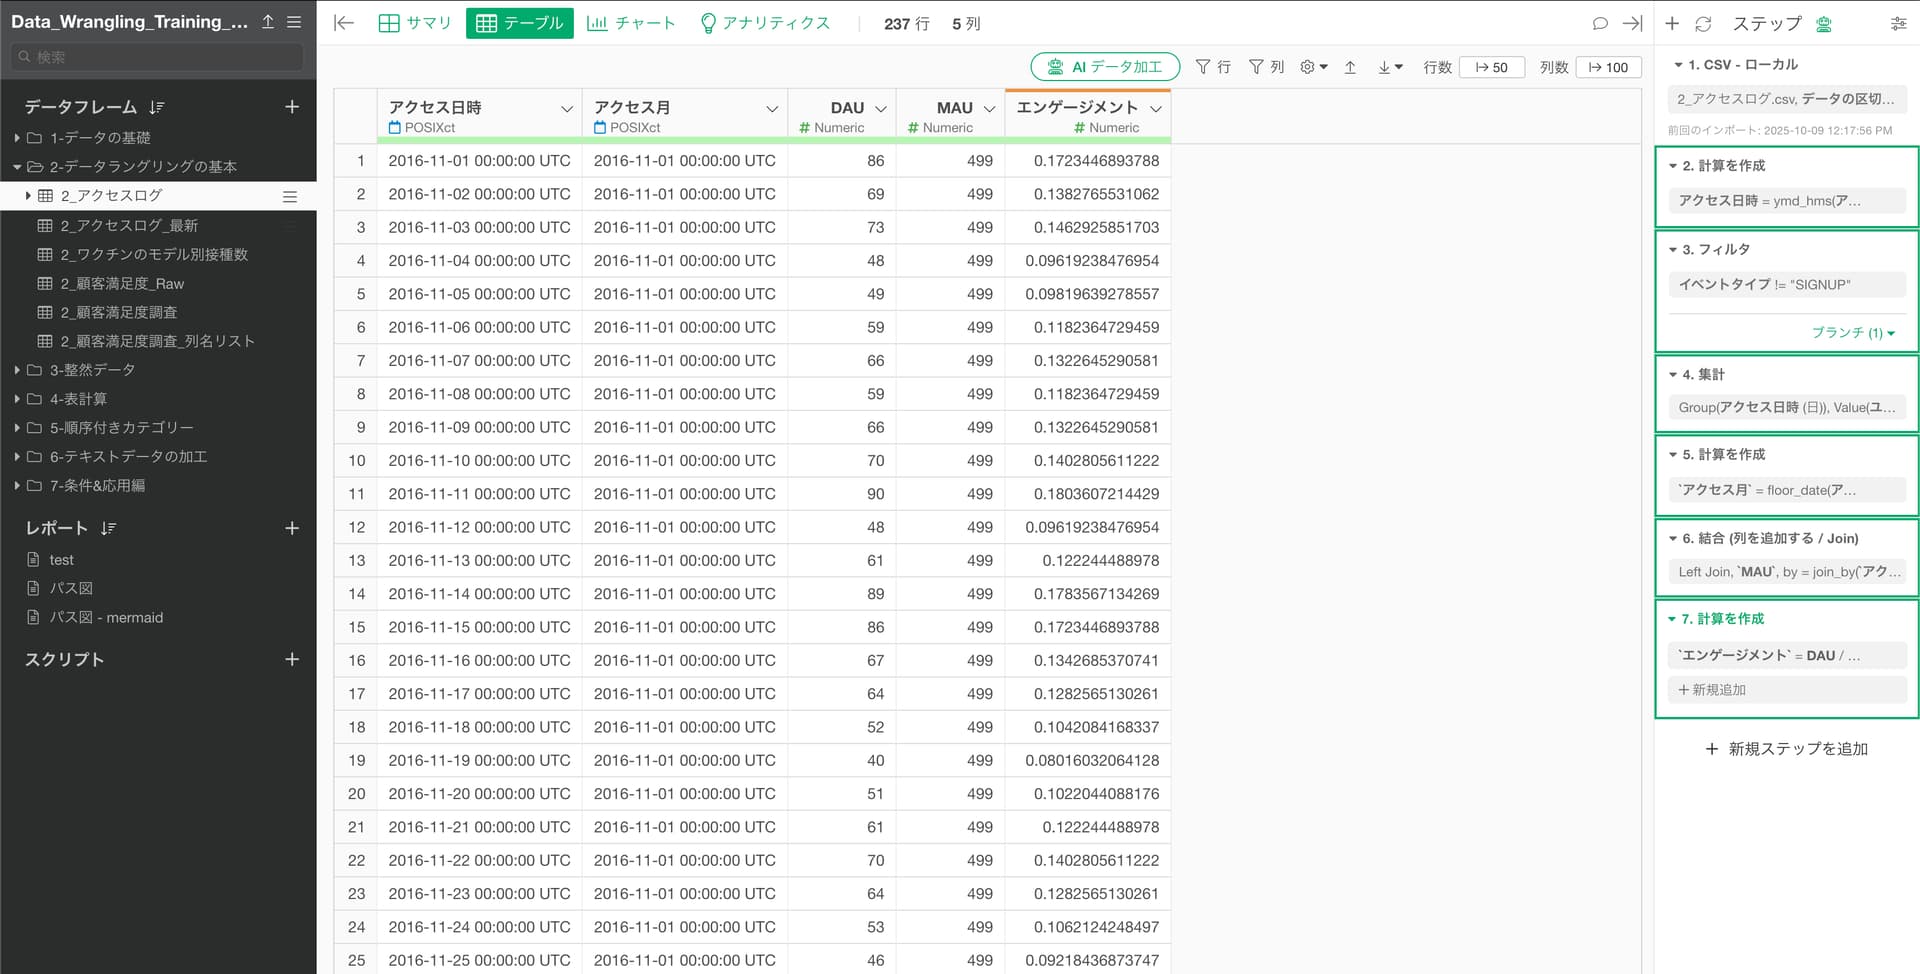Click the 検索 search field
The width and height of the screenshot is (1920, 974).
[x=158, y=57]
